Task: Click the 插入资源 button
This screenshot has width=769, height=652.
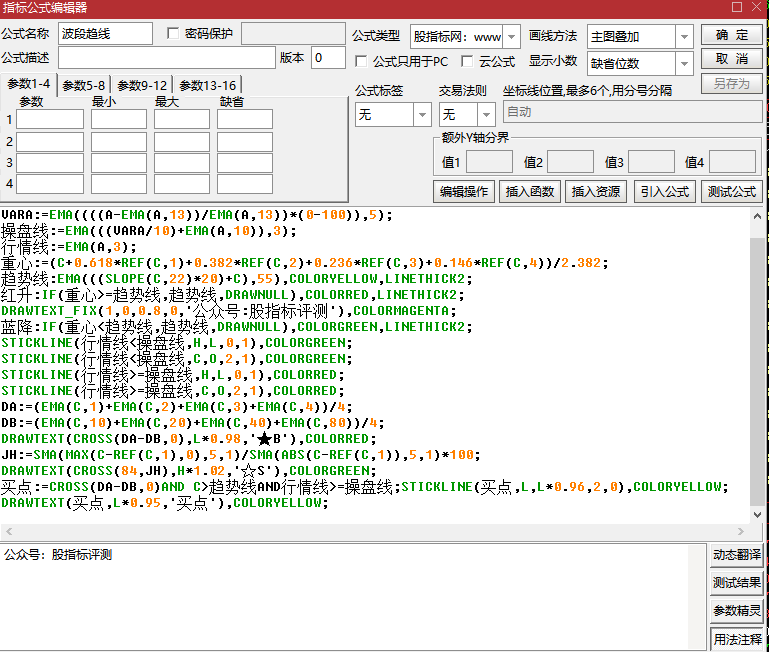Action: pyautogui.click(x=596, y=191)
